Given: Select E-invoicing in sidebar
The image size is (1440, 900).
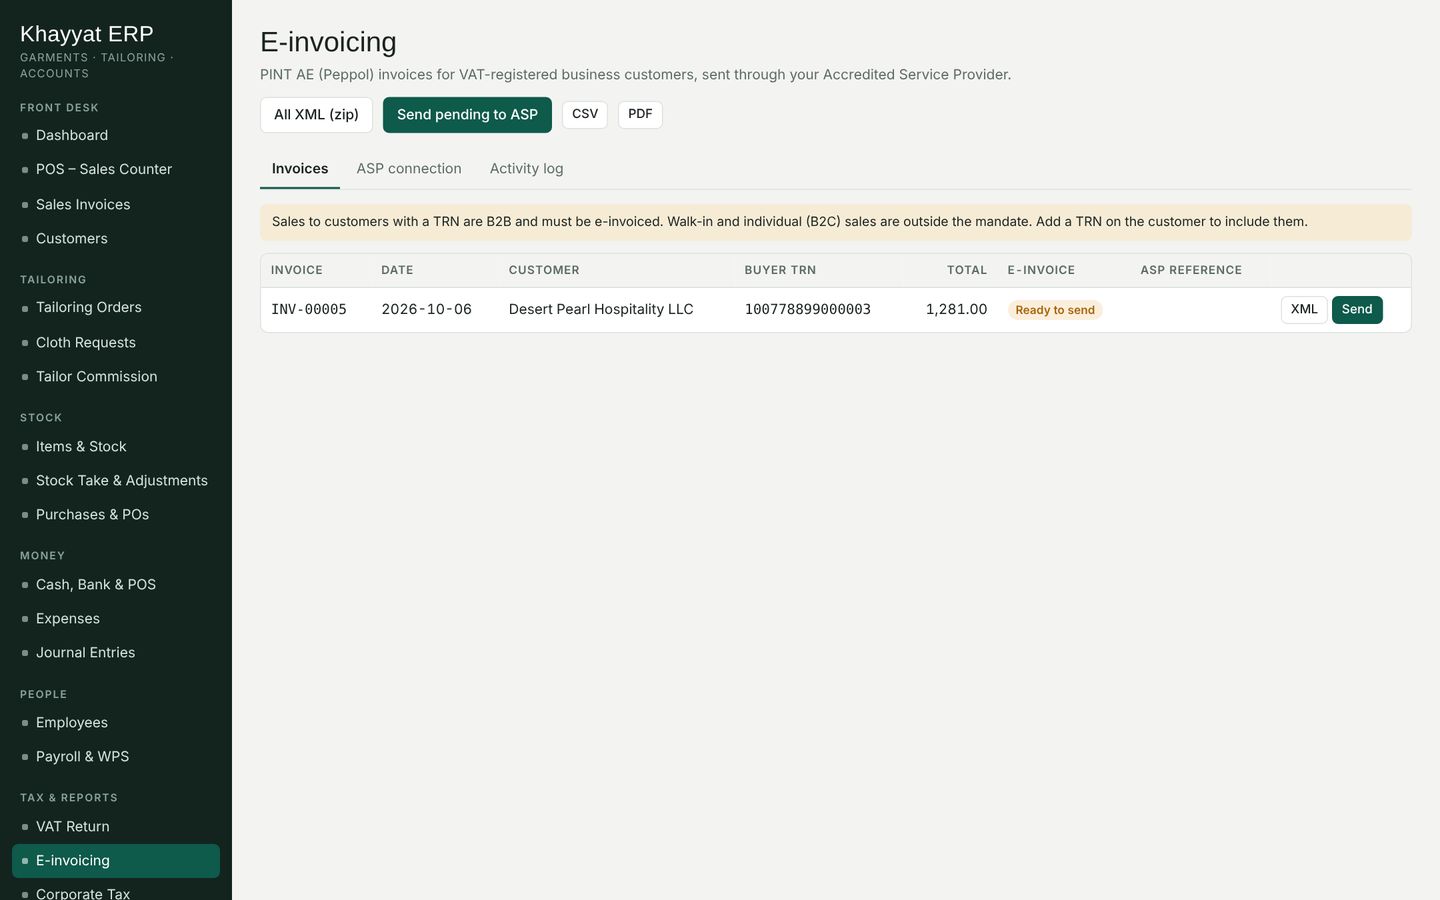Looking at the screenshot, I should [116, 860].
